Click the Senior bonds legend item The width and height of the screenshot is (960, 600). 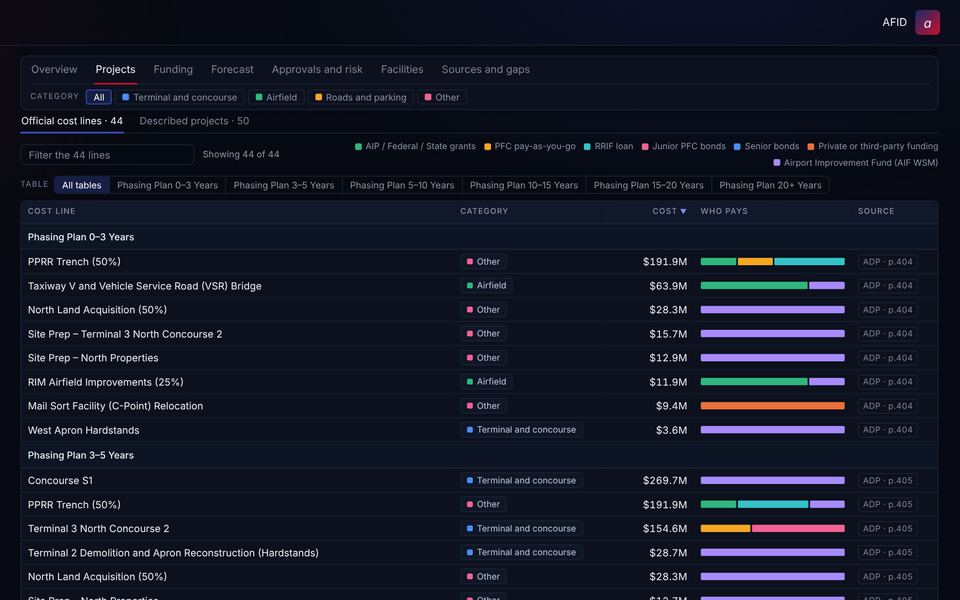pos(766,146)
